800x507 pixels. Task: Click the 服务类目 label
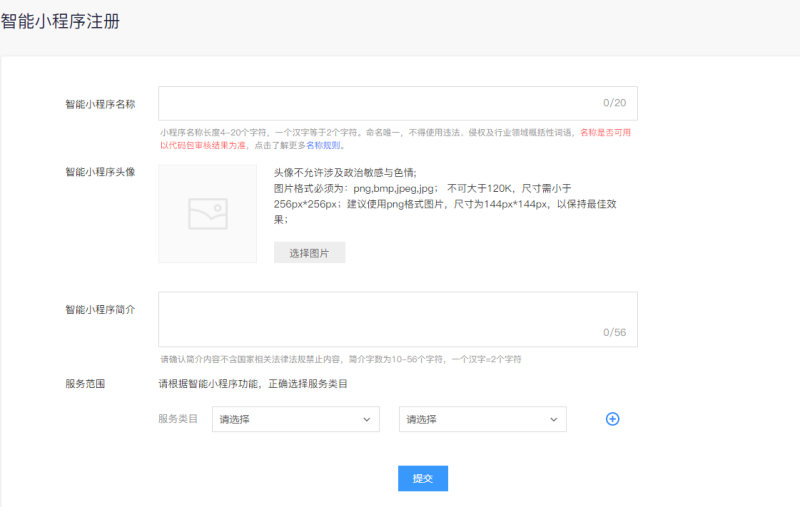point(178,419)
